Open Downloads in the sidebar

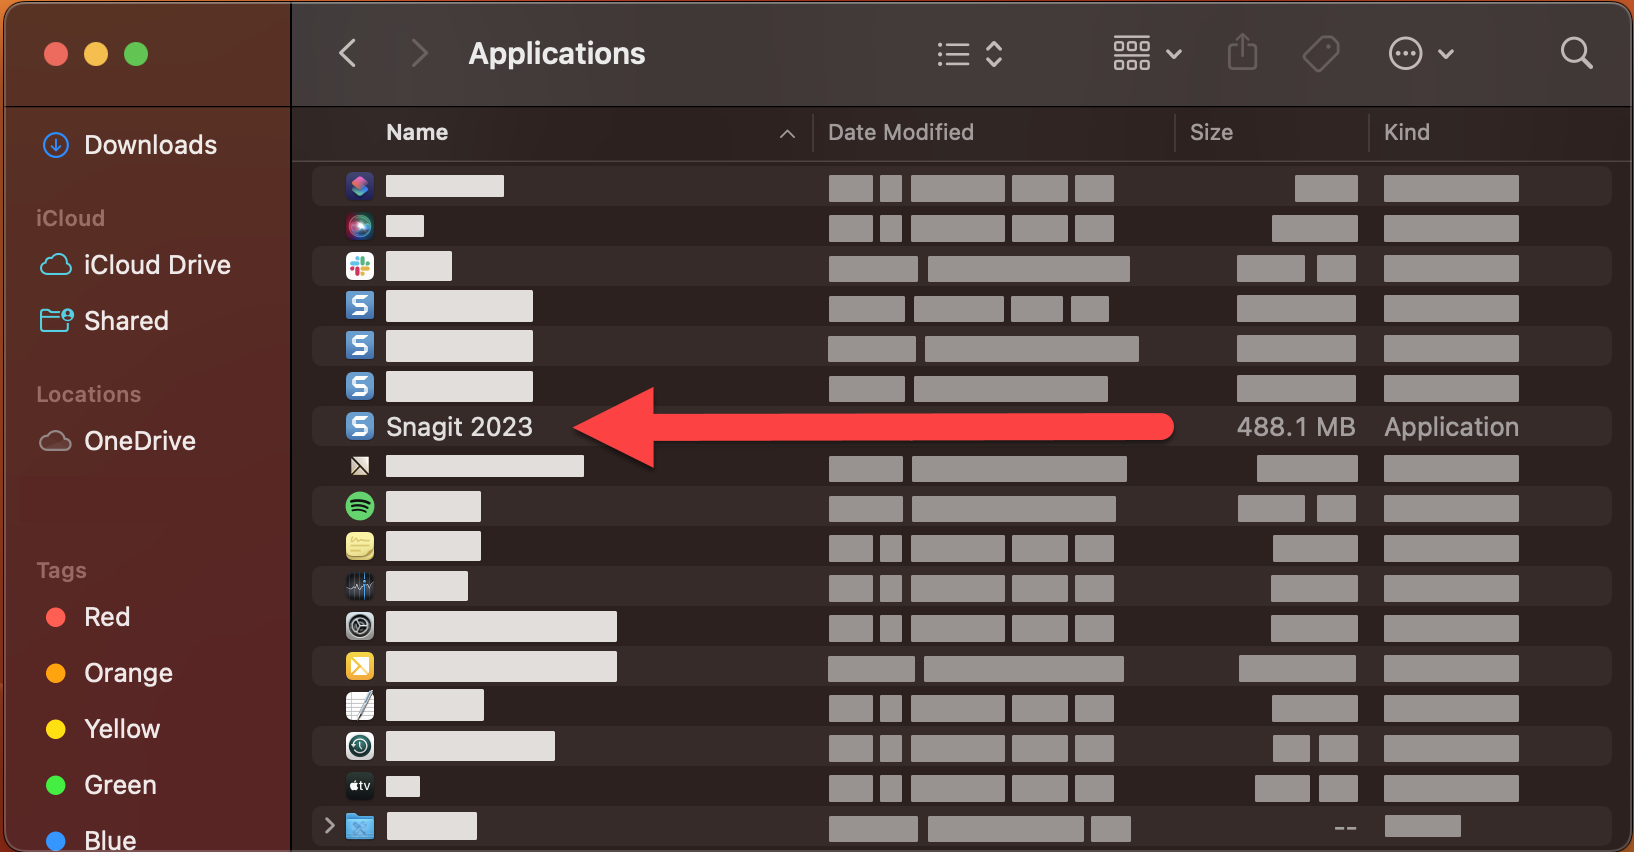tap(150, 145)
